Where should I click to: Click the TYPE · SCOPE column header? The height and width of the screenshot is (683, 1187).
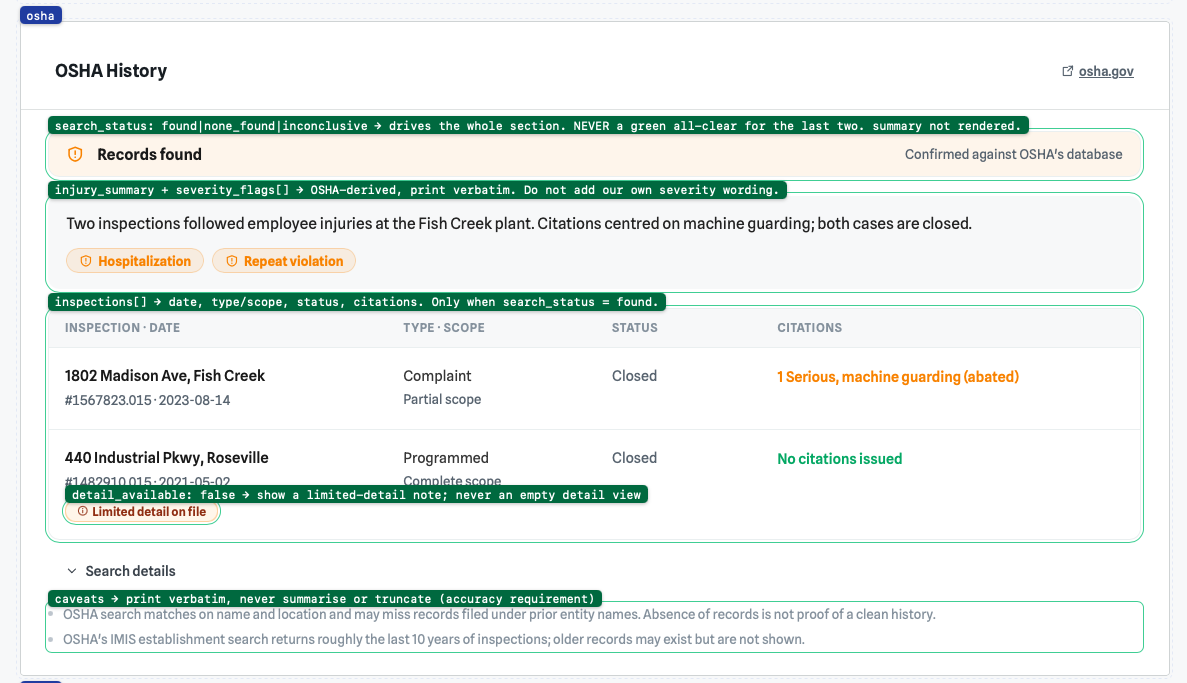[444, 328]
